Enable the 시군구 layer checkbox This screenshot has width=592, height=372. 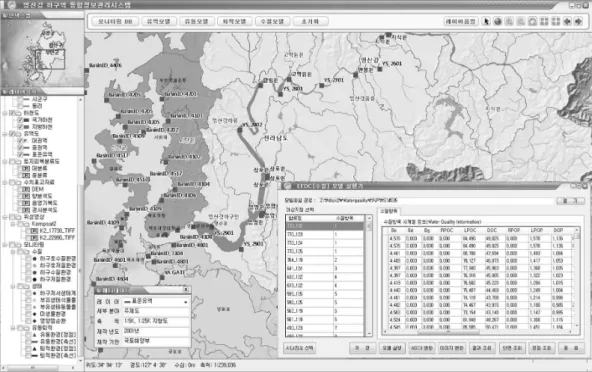pos(20,99)
